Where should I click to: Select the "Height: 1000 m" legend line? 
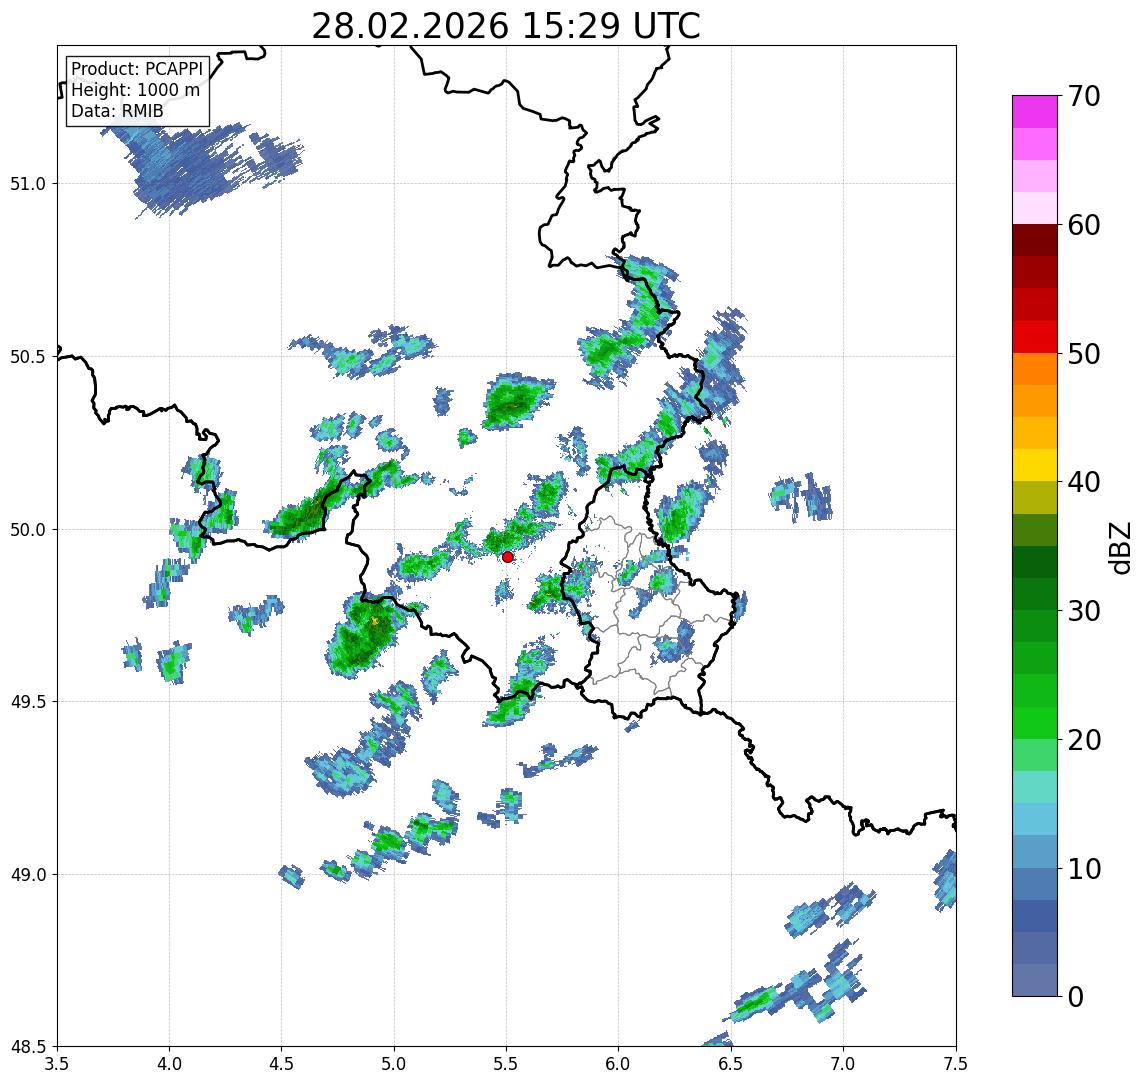pyautogui.click(x=135, y=90)
